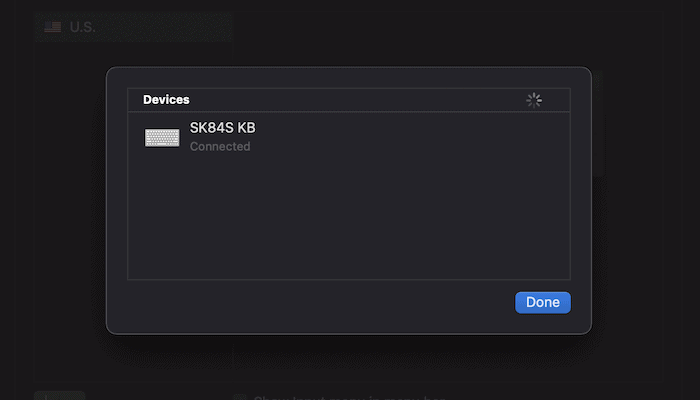The height and width of the screenshot is (400, 700).
Task: Click empty space in the Devices list
Action: [x=348, y=220]
